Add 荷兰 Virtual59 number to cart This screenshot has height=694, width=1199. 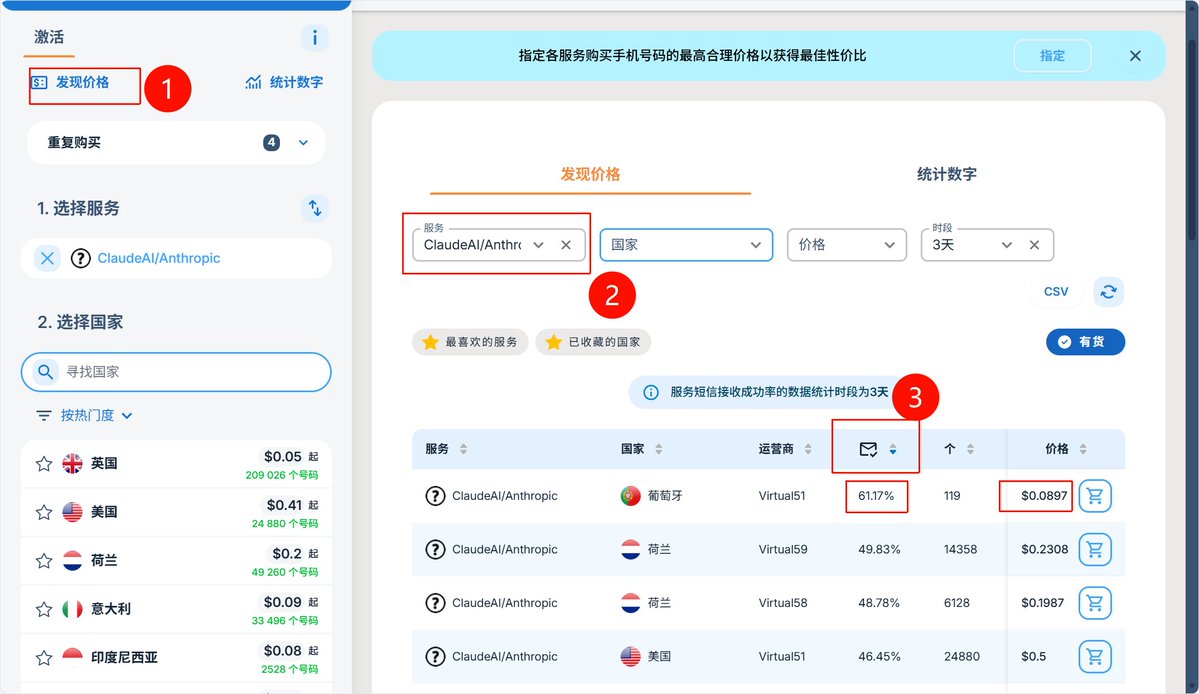click(x=1094, y=550)
